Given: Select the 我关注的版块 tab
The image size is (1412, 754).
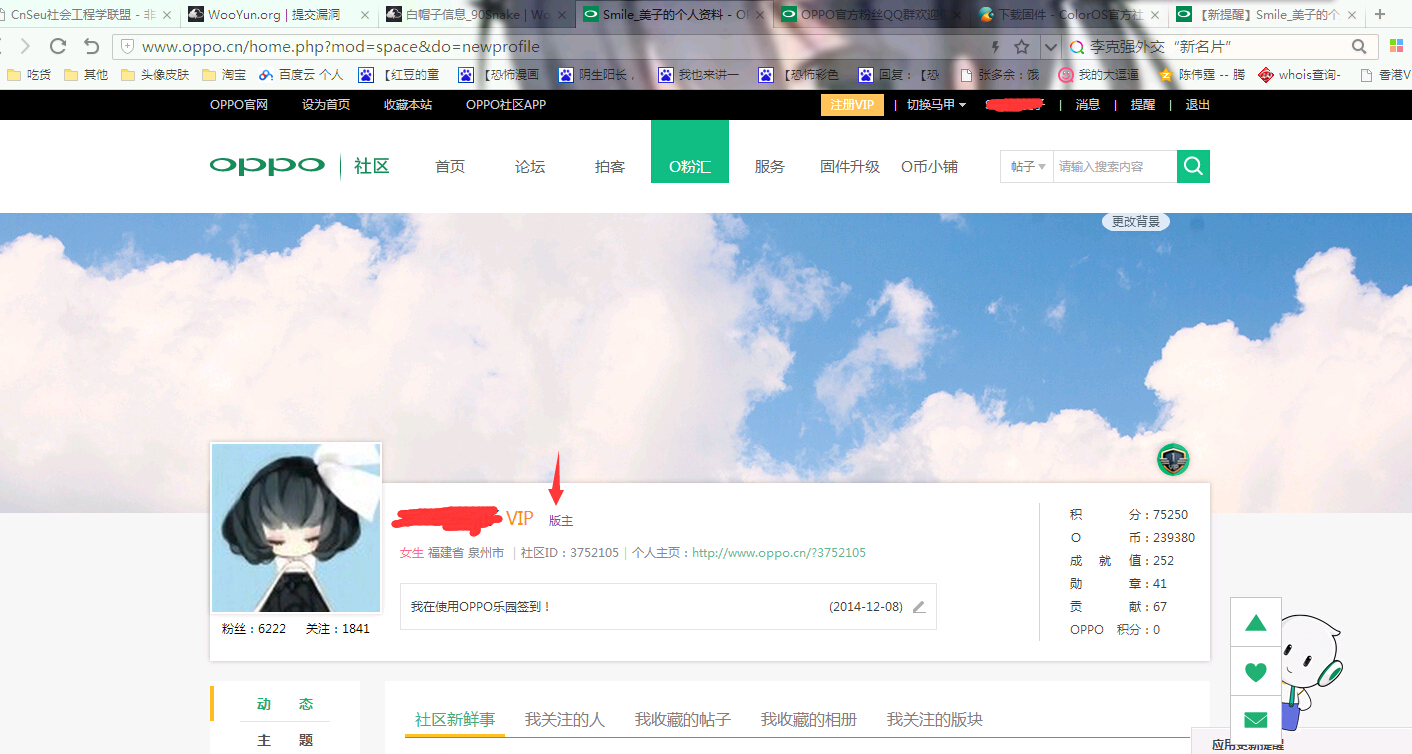Looking at the screenshot, I should [x=935, y=720].
